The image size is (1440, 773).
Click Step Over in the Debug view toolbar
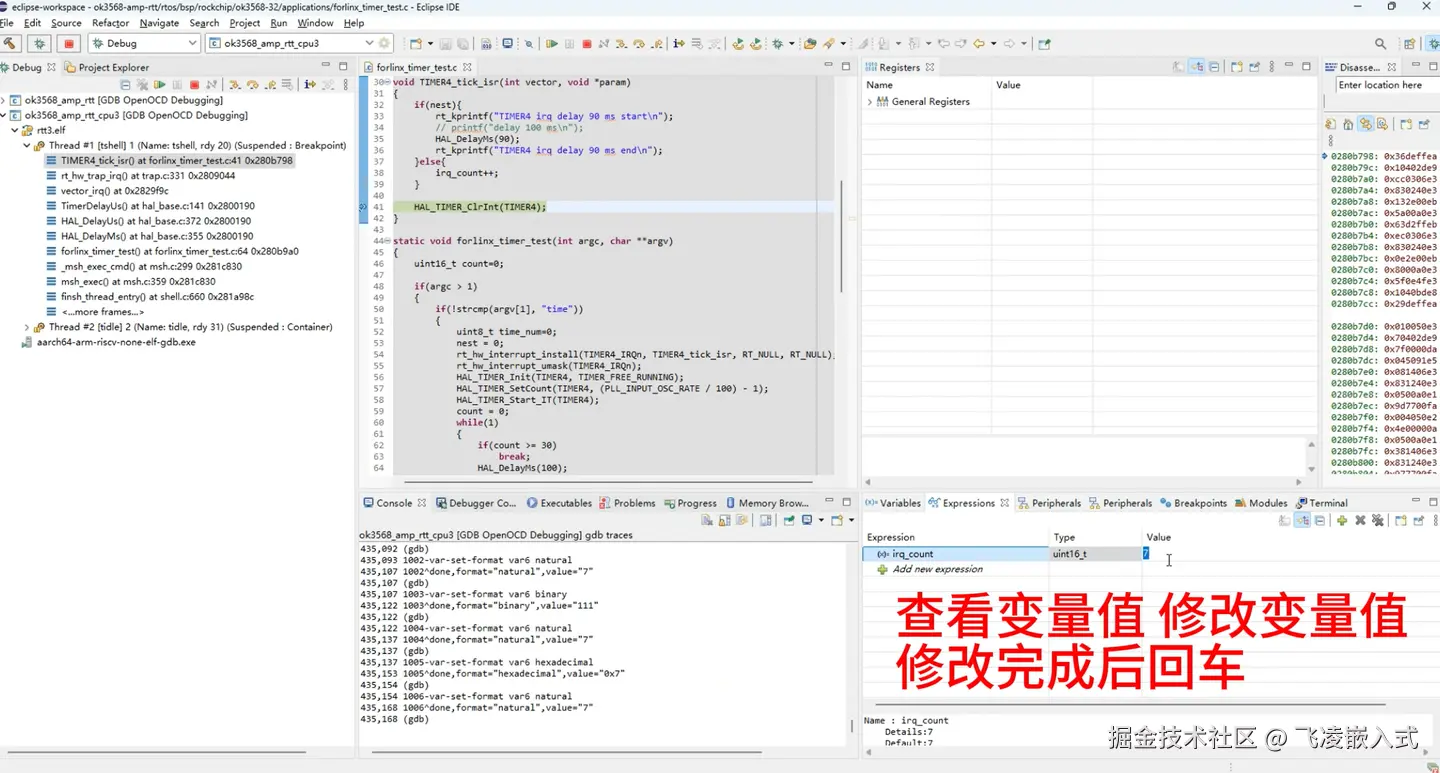pos(252,85)
